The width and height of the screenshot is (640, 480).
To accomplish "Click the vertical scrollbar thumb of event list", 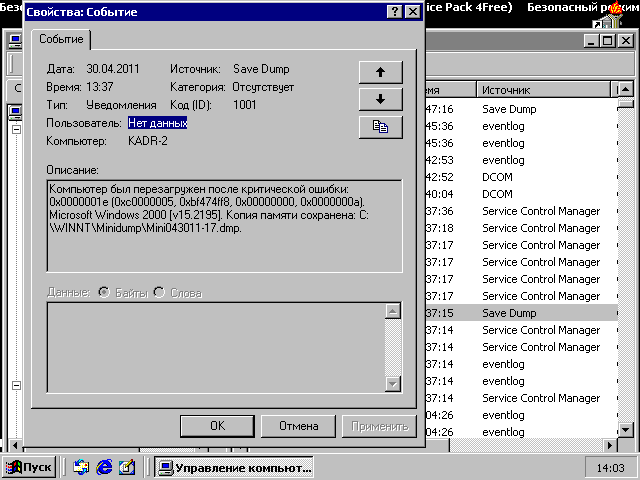I will pyautogui.click(x=625, y=104).
